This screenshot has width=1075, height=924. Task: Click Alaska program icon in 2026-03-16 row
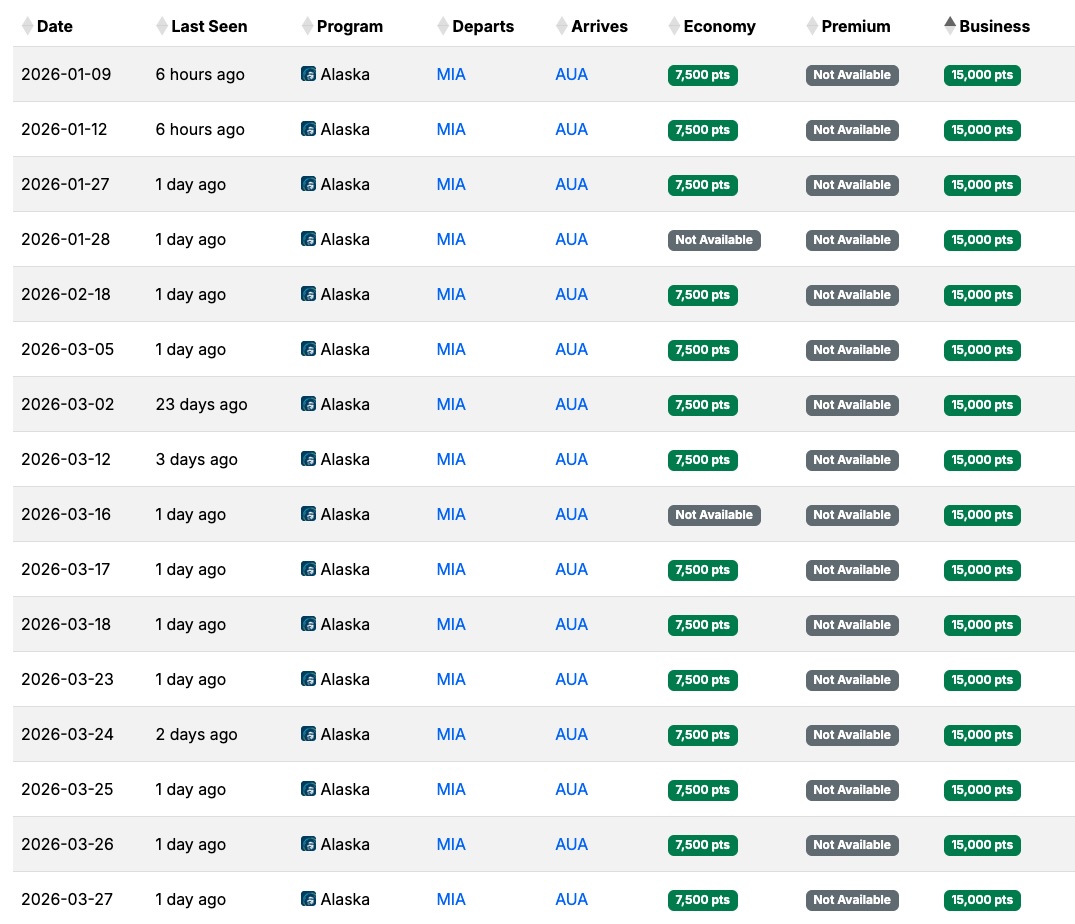coord(309,514)
